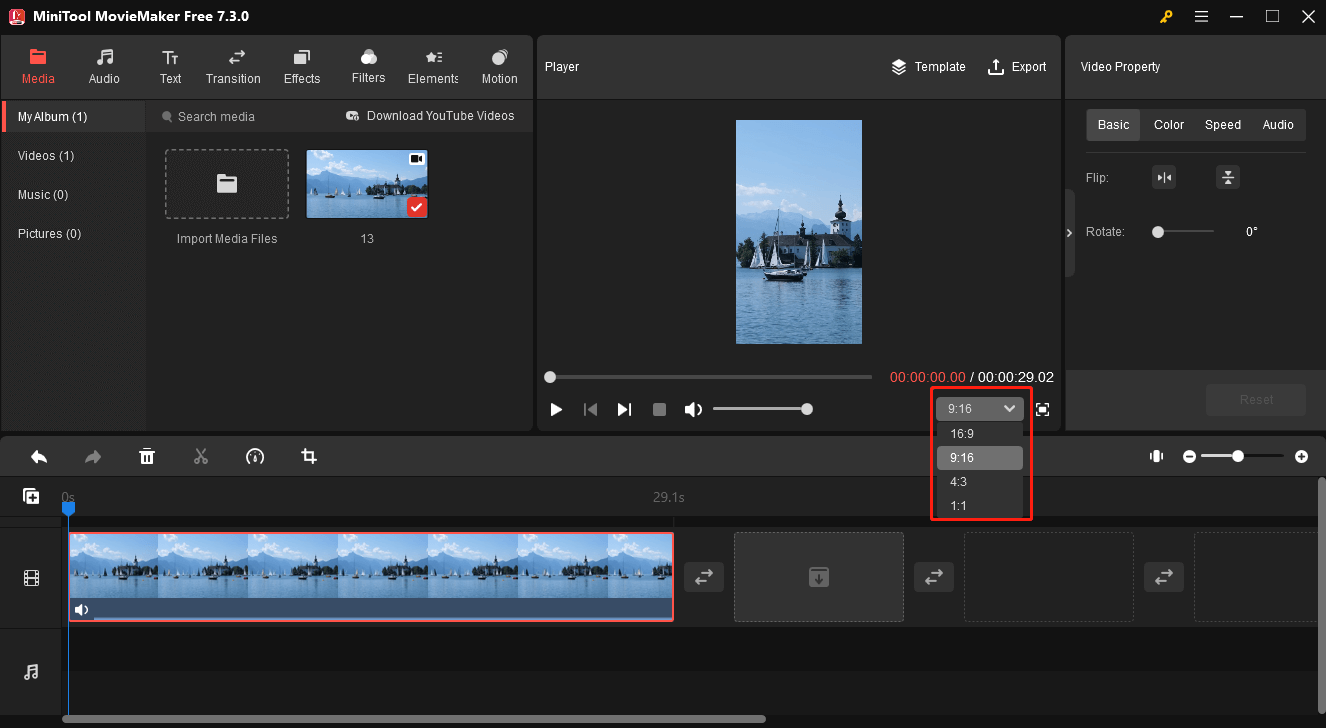Open the hamburger main menu
This screenshot has width=1326, height=728.
[x=1201, y=16]
